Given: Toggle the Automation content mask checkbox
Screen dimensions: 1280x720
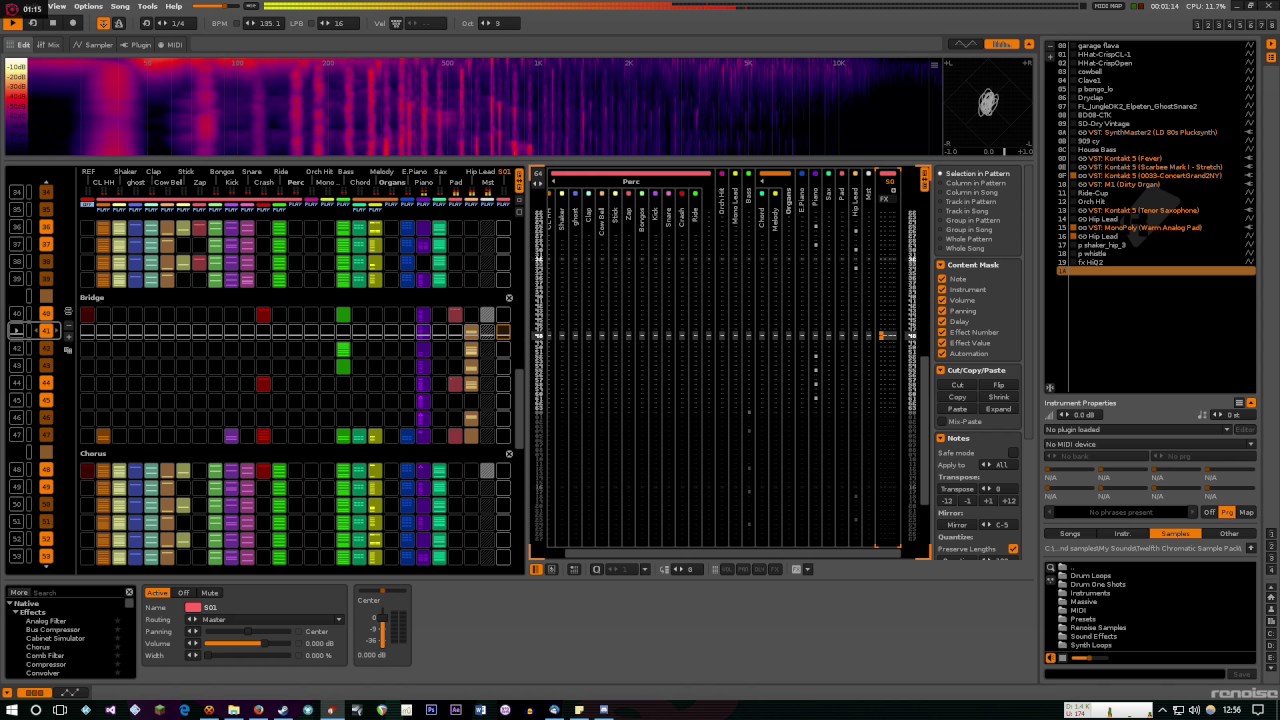Looking at the screenshot, I should click(x=942, y=353).
